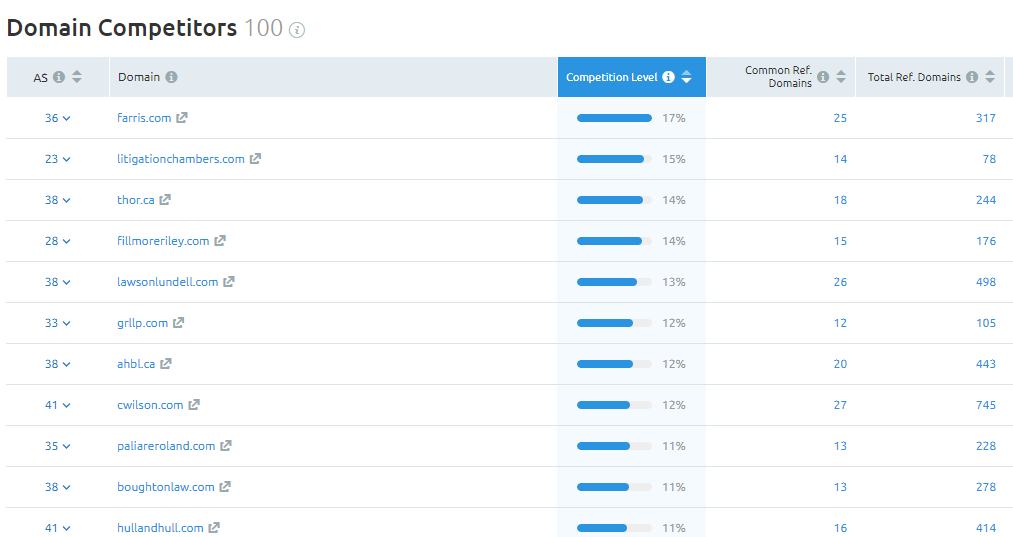Viewport: 1013px width, 537px height.
Task: Click info icon beside Domain Competitors title
Action: coord(297,30)
